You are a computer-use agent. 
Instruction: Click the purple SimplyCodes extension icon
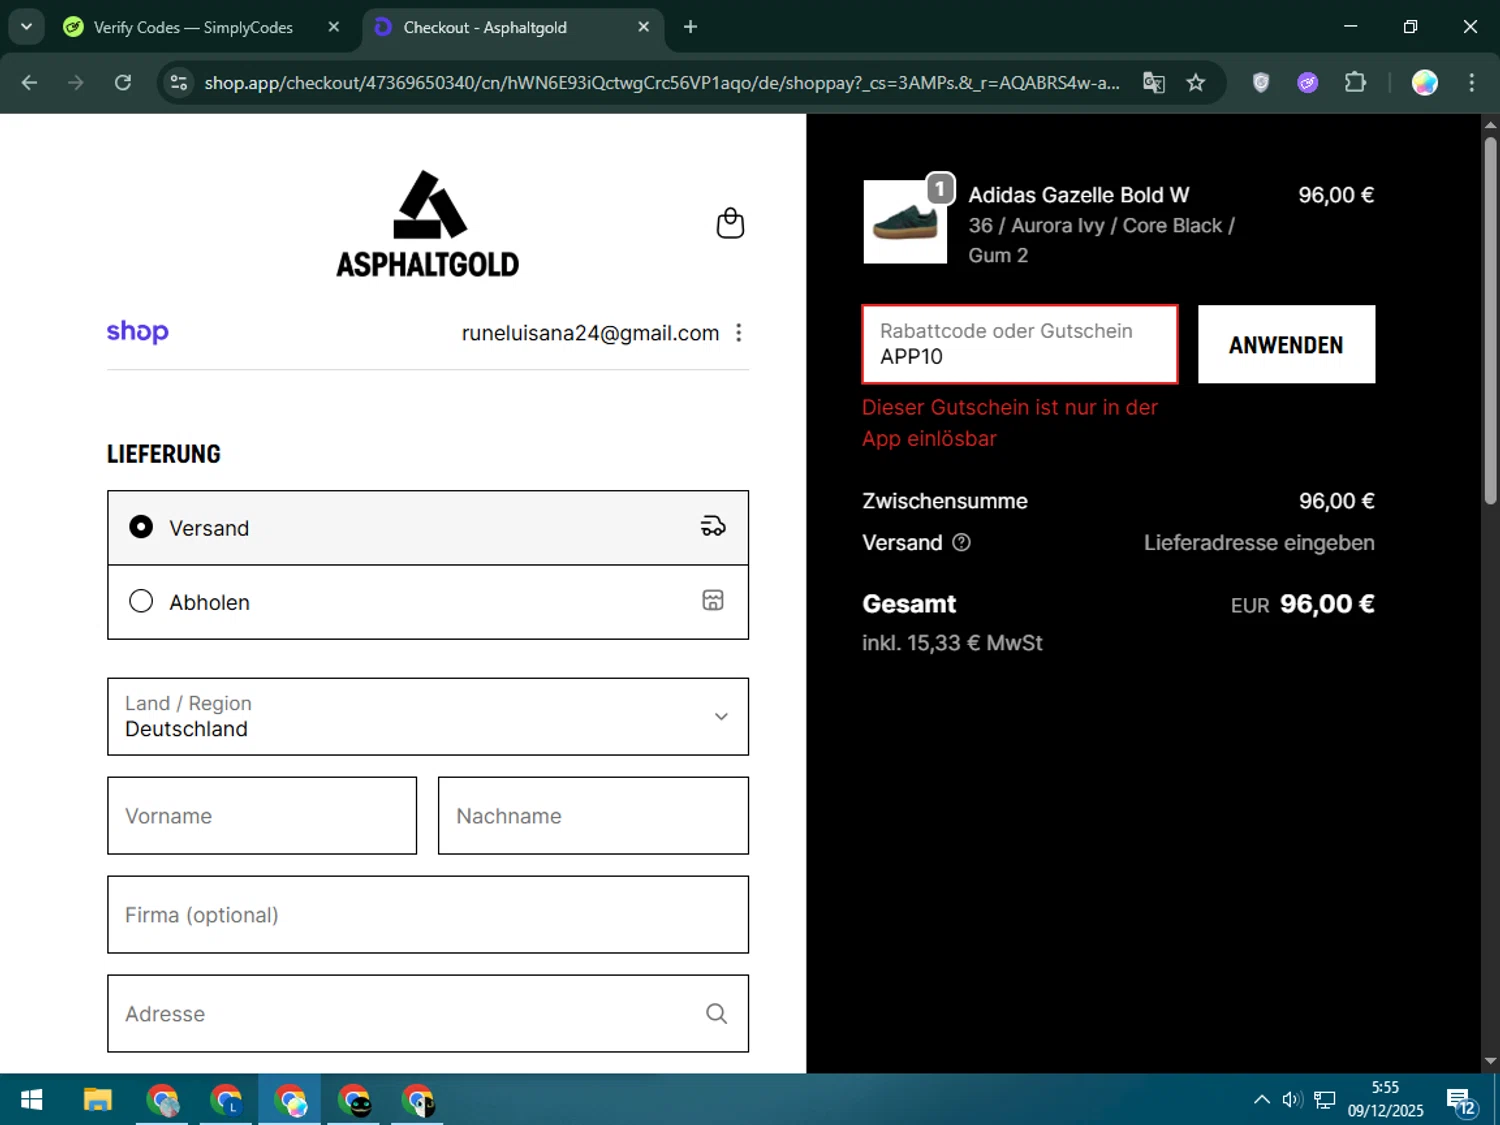click(x=1308, y=83)
